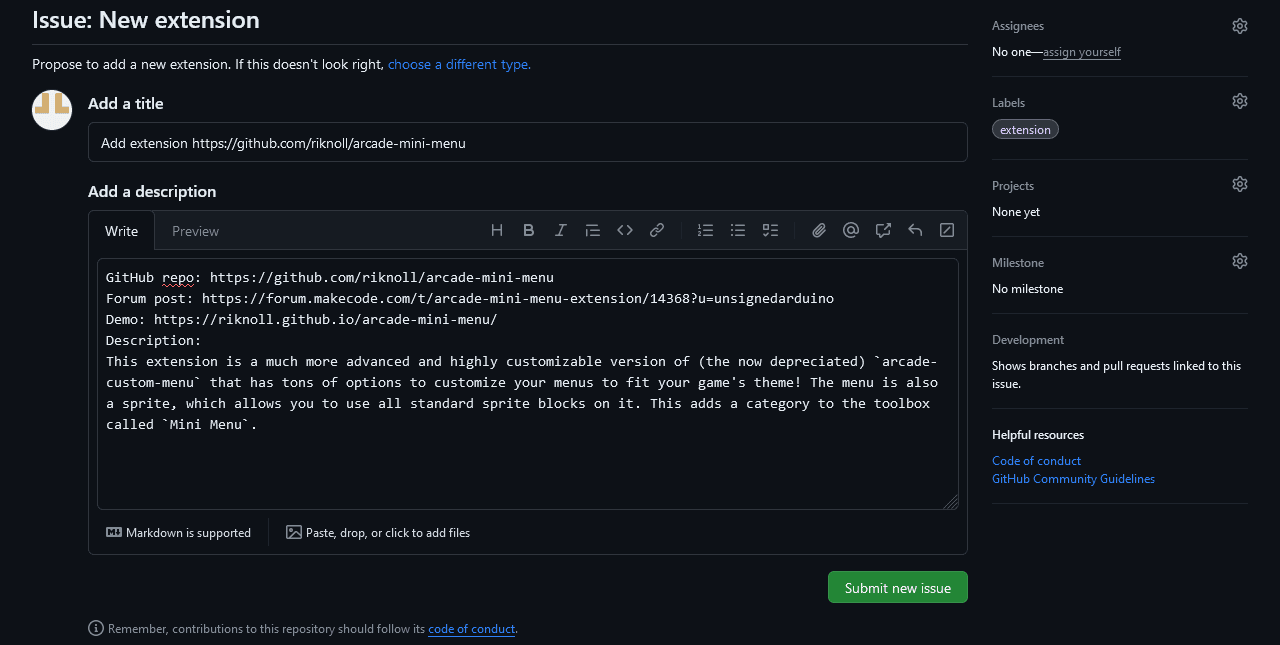Insert a heading with the H icon
1280x645 pixels.
pos(497,230)
